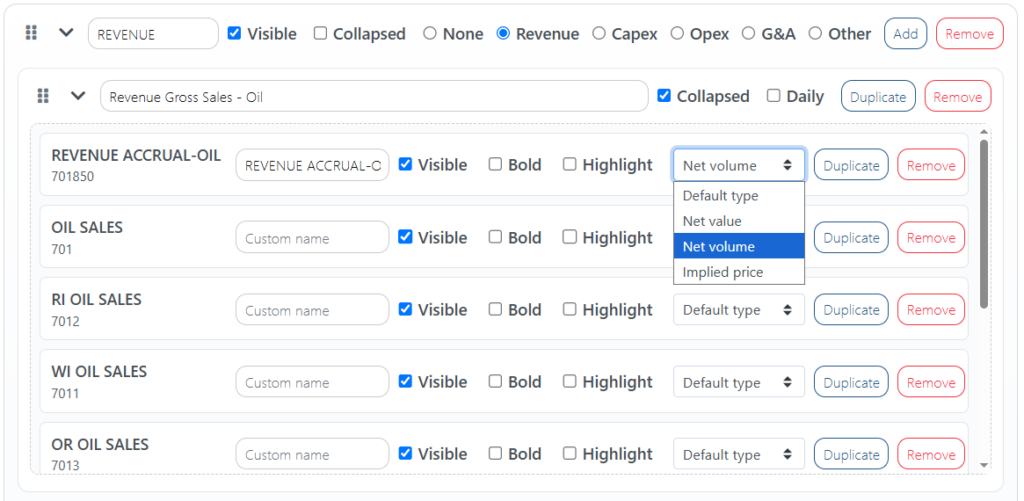
Task: Collapse the Revenue Gross Sales - Oil chevron
Action: click(78, 96)
